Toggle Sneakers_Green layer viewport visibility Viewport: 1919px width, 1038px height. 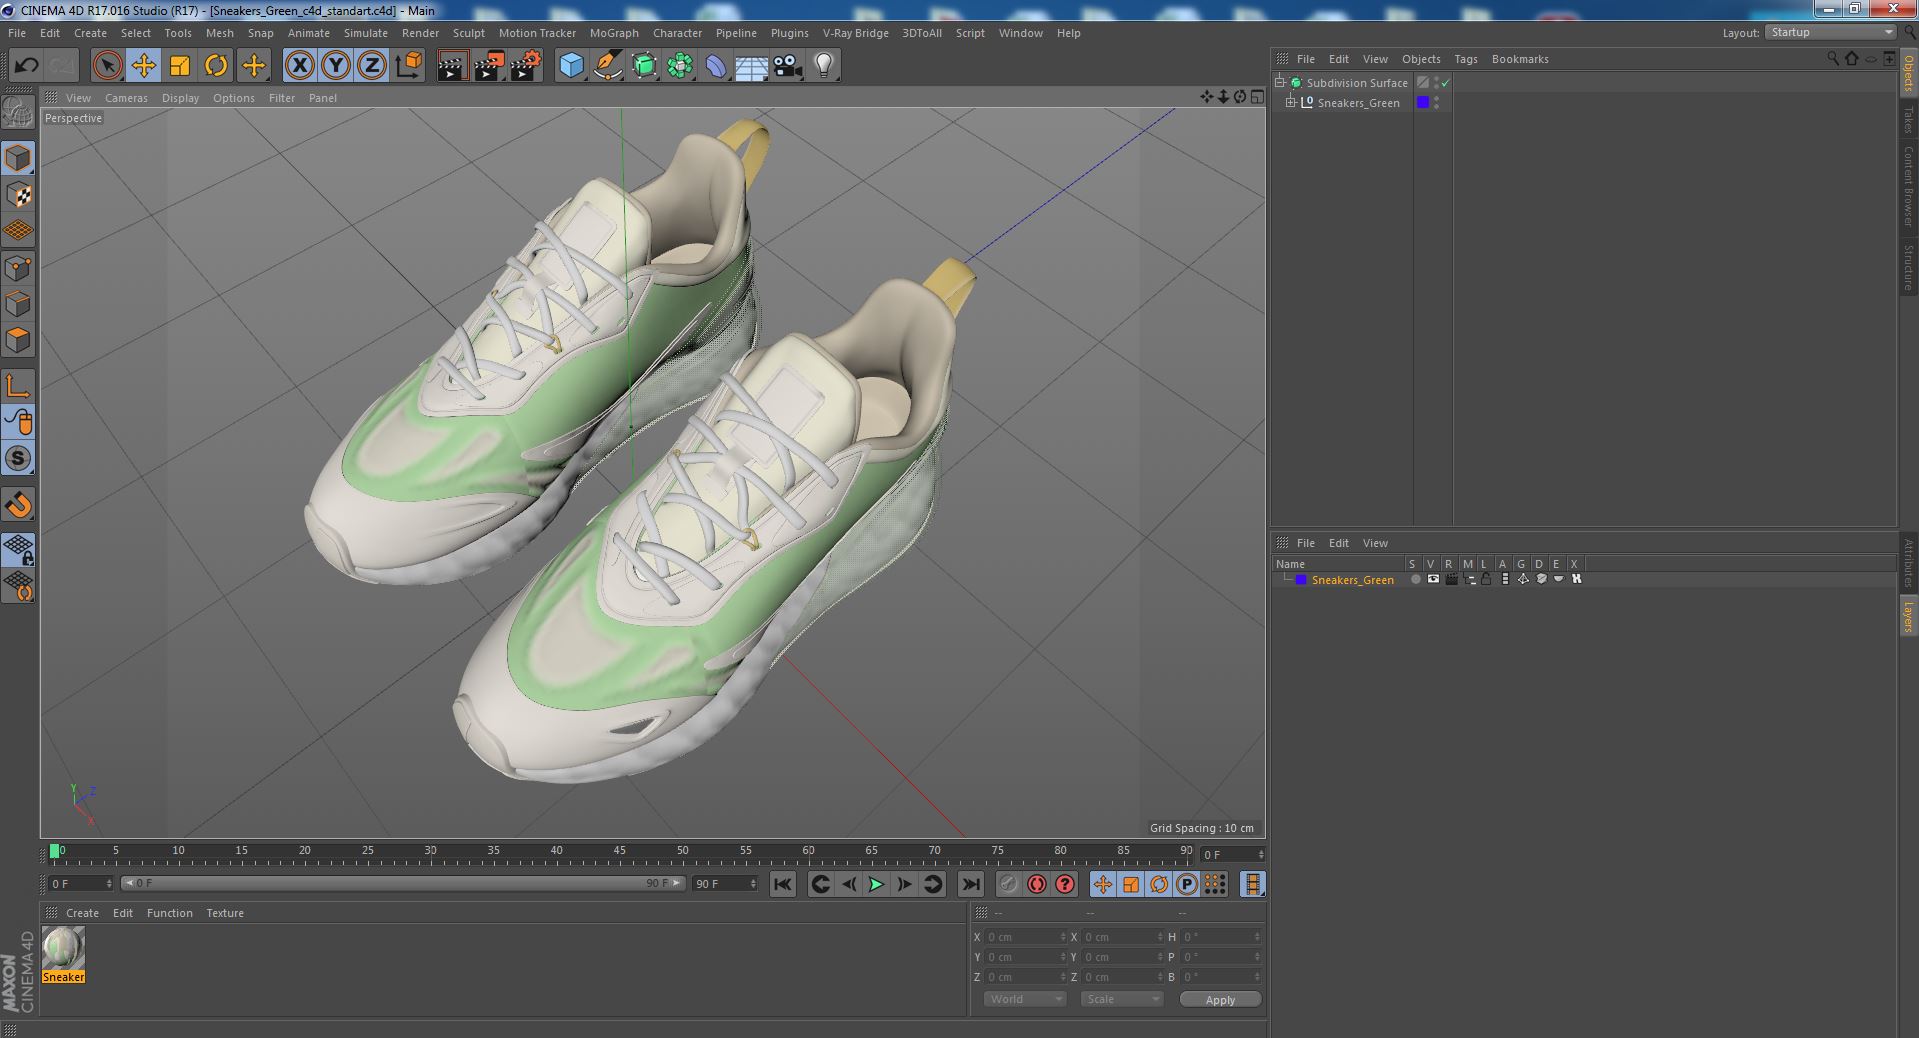1433,579
